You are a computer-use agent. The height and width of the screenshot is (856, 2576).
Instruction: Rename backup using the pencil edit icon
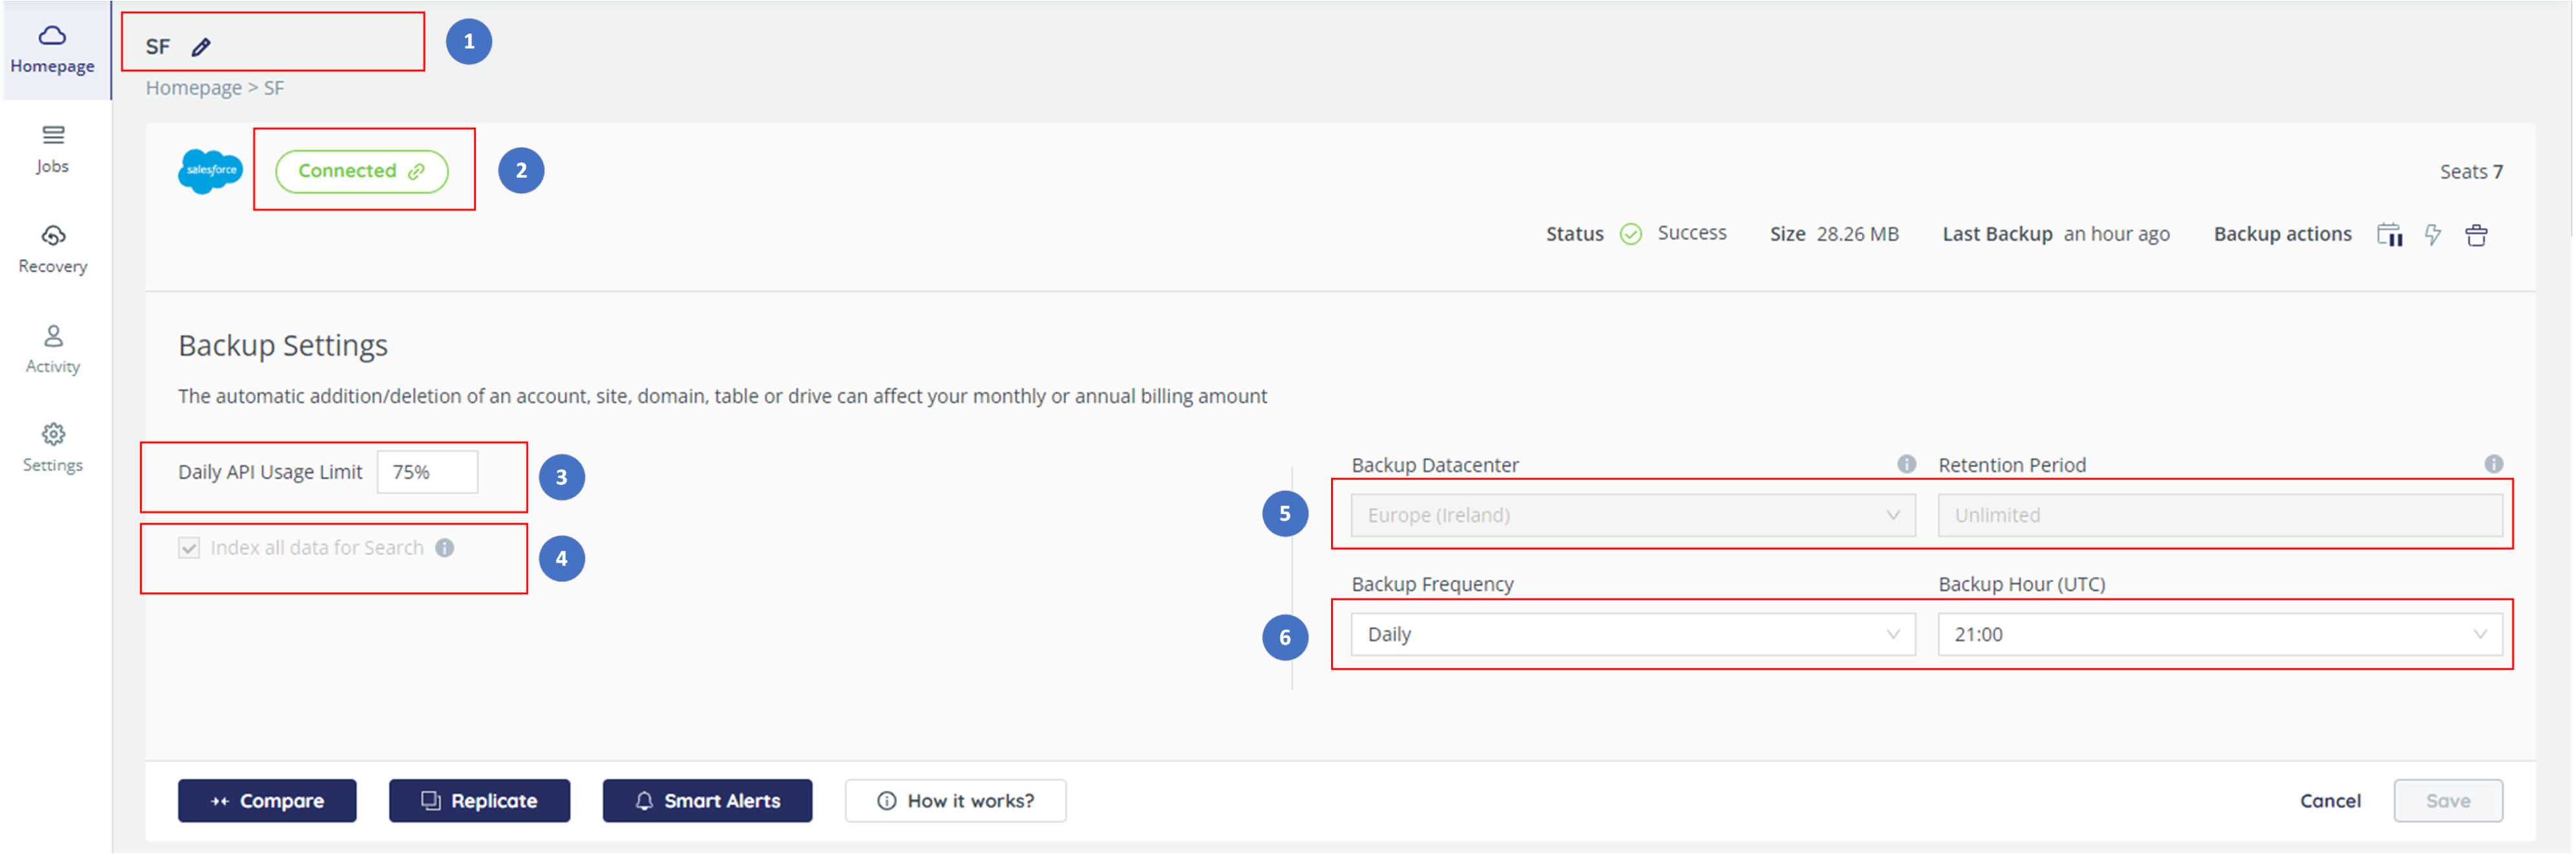point(202,45)
